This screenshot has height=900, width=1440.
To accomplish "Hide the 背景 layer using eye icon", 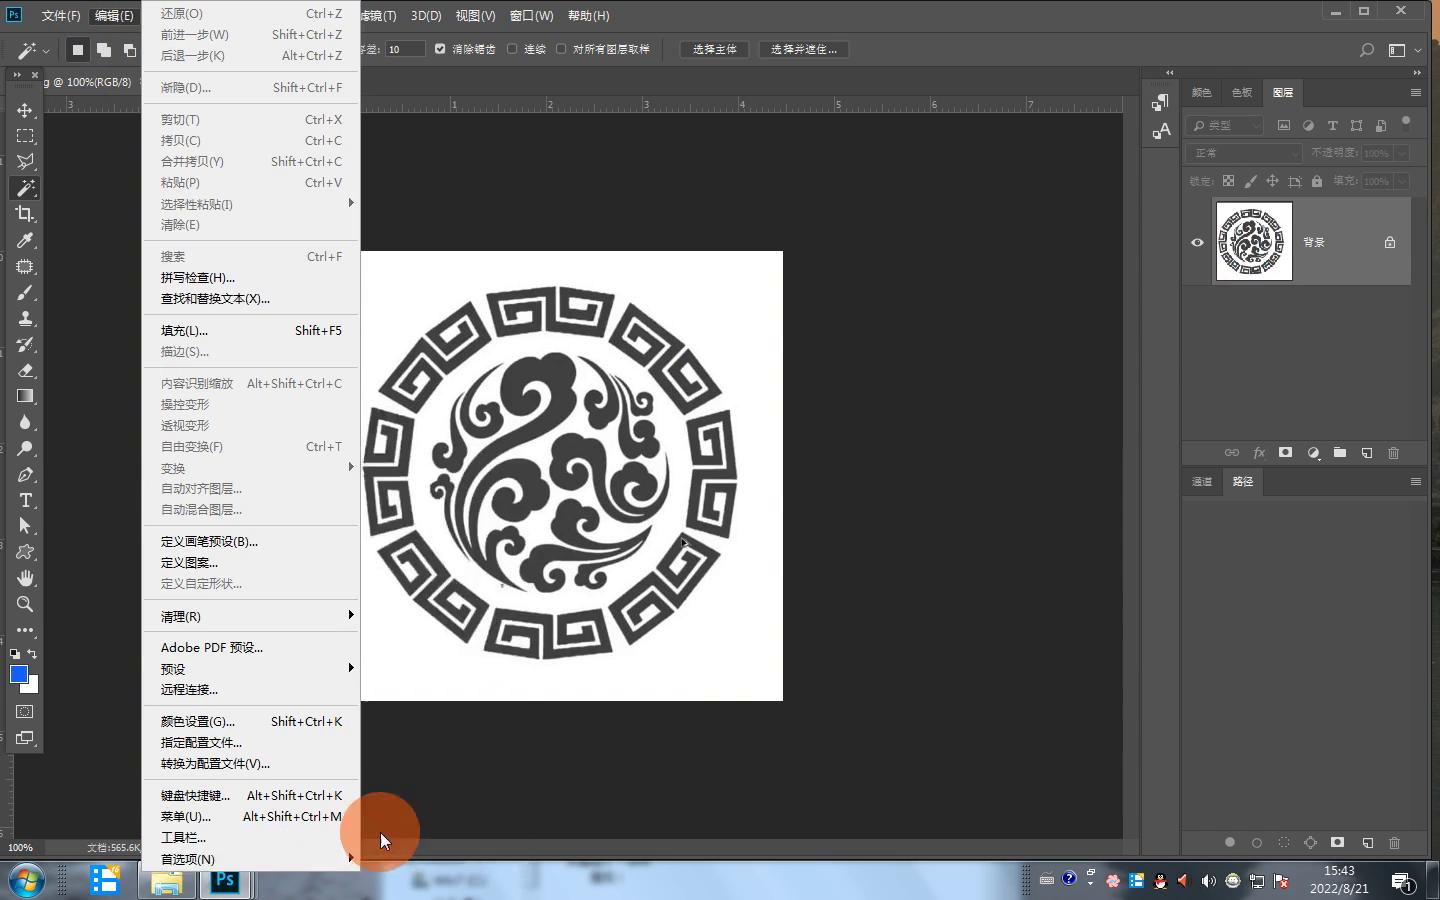I will click(x=1197, y=242).
